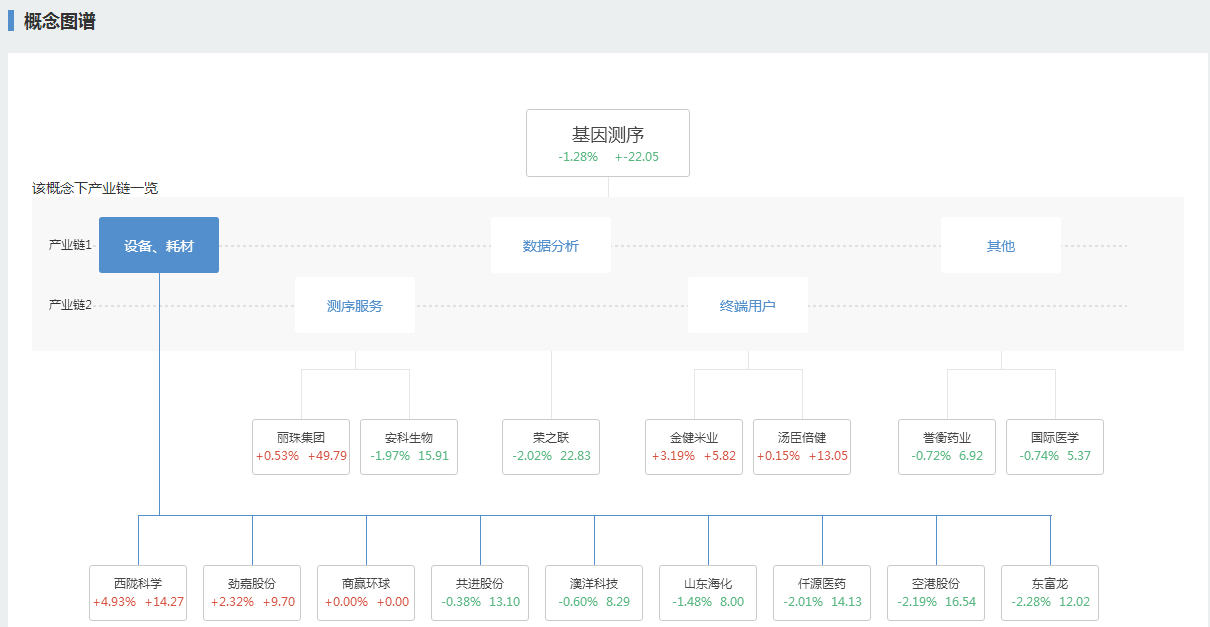Open the 空港股份 stock card
1210x627 pixels.
936,593
